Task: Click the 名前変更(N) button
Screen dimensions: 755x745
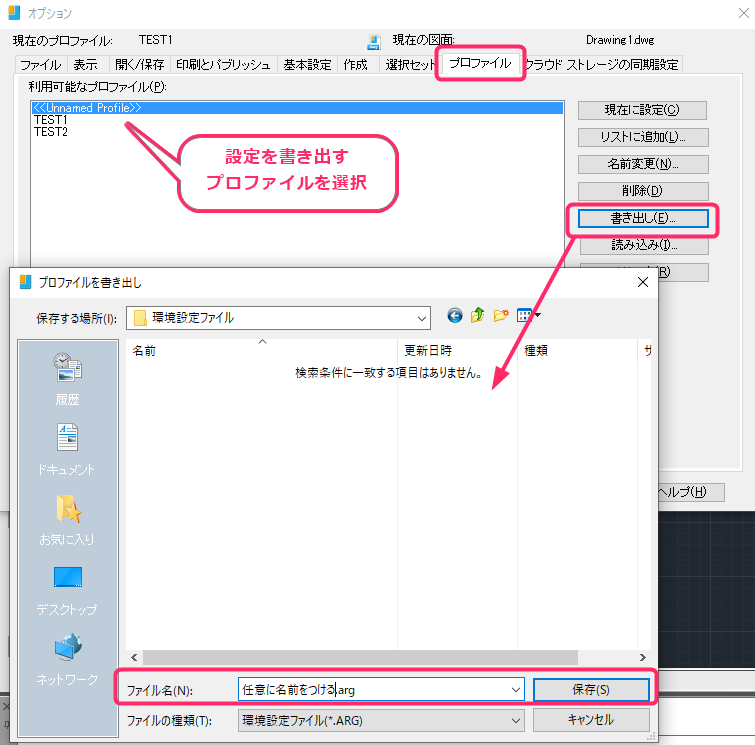Action: pos(643,164)
